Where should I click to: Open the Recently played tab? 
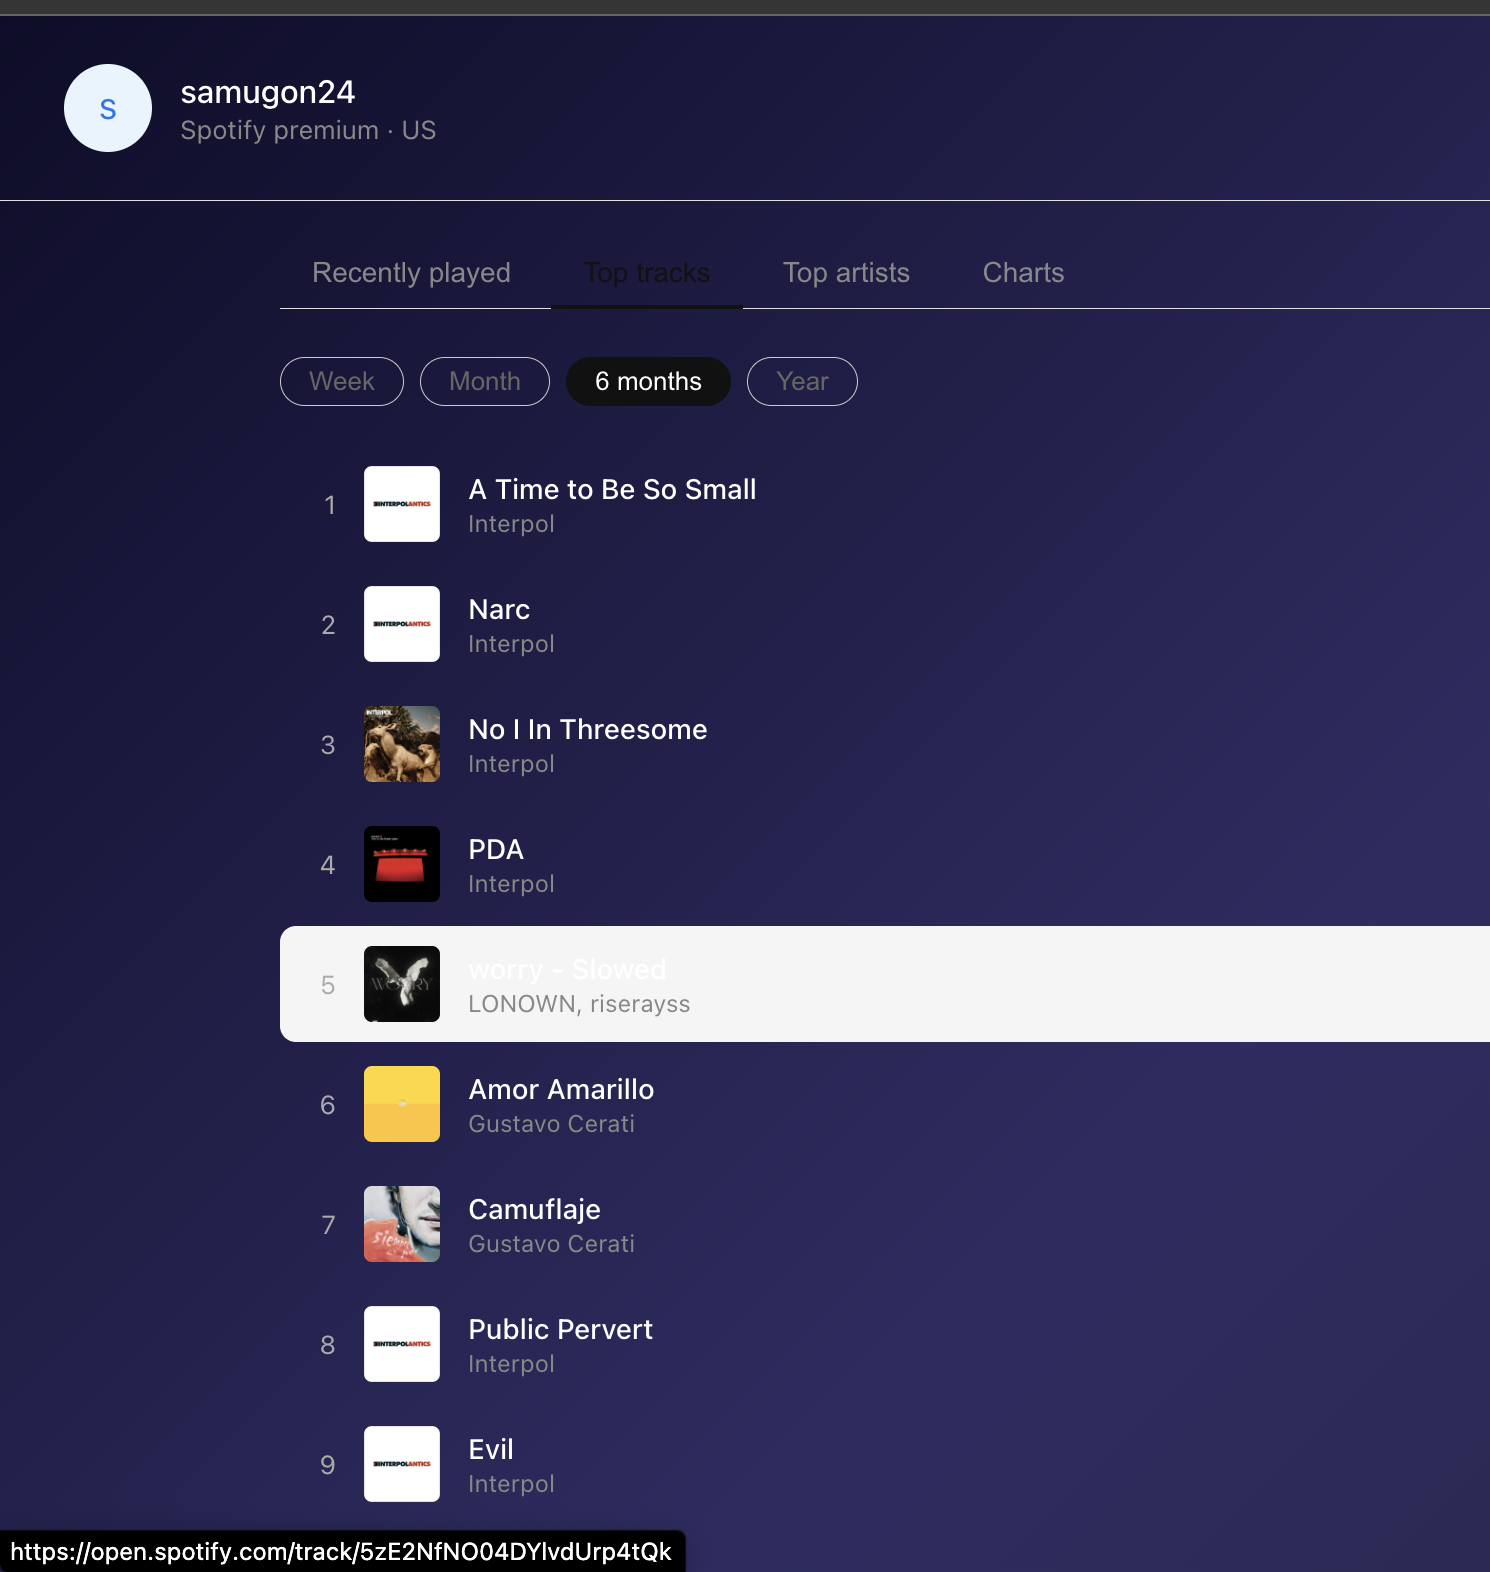coord(411,273)
